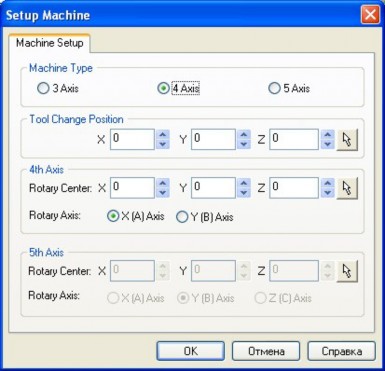This screenshot has height=371, width=385.
Task: Increase Tool Change Position Y value
Action: [244, 135]
